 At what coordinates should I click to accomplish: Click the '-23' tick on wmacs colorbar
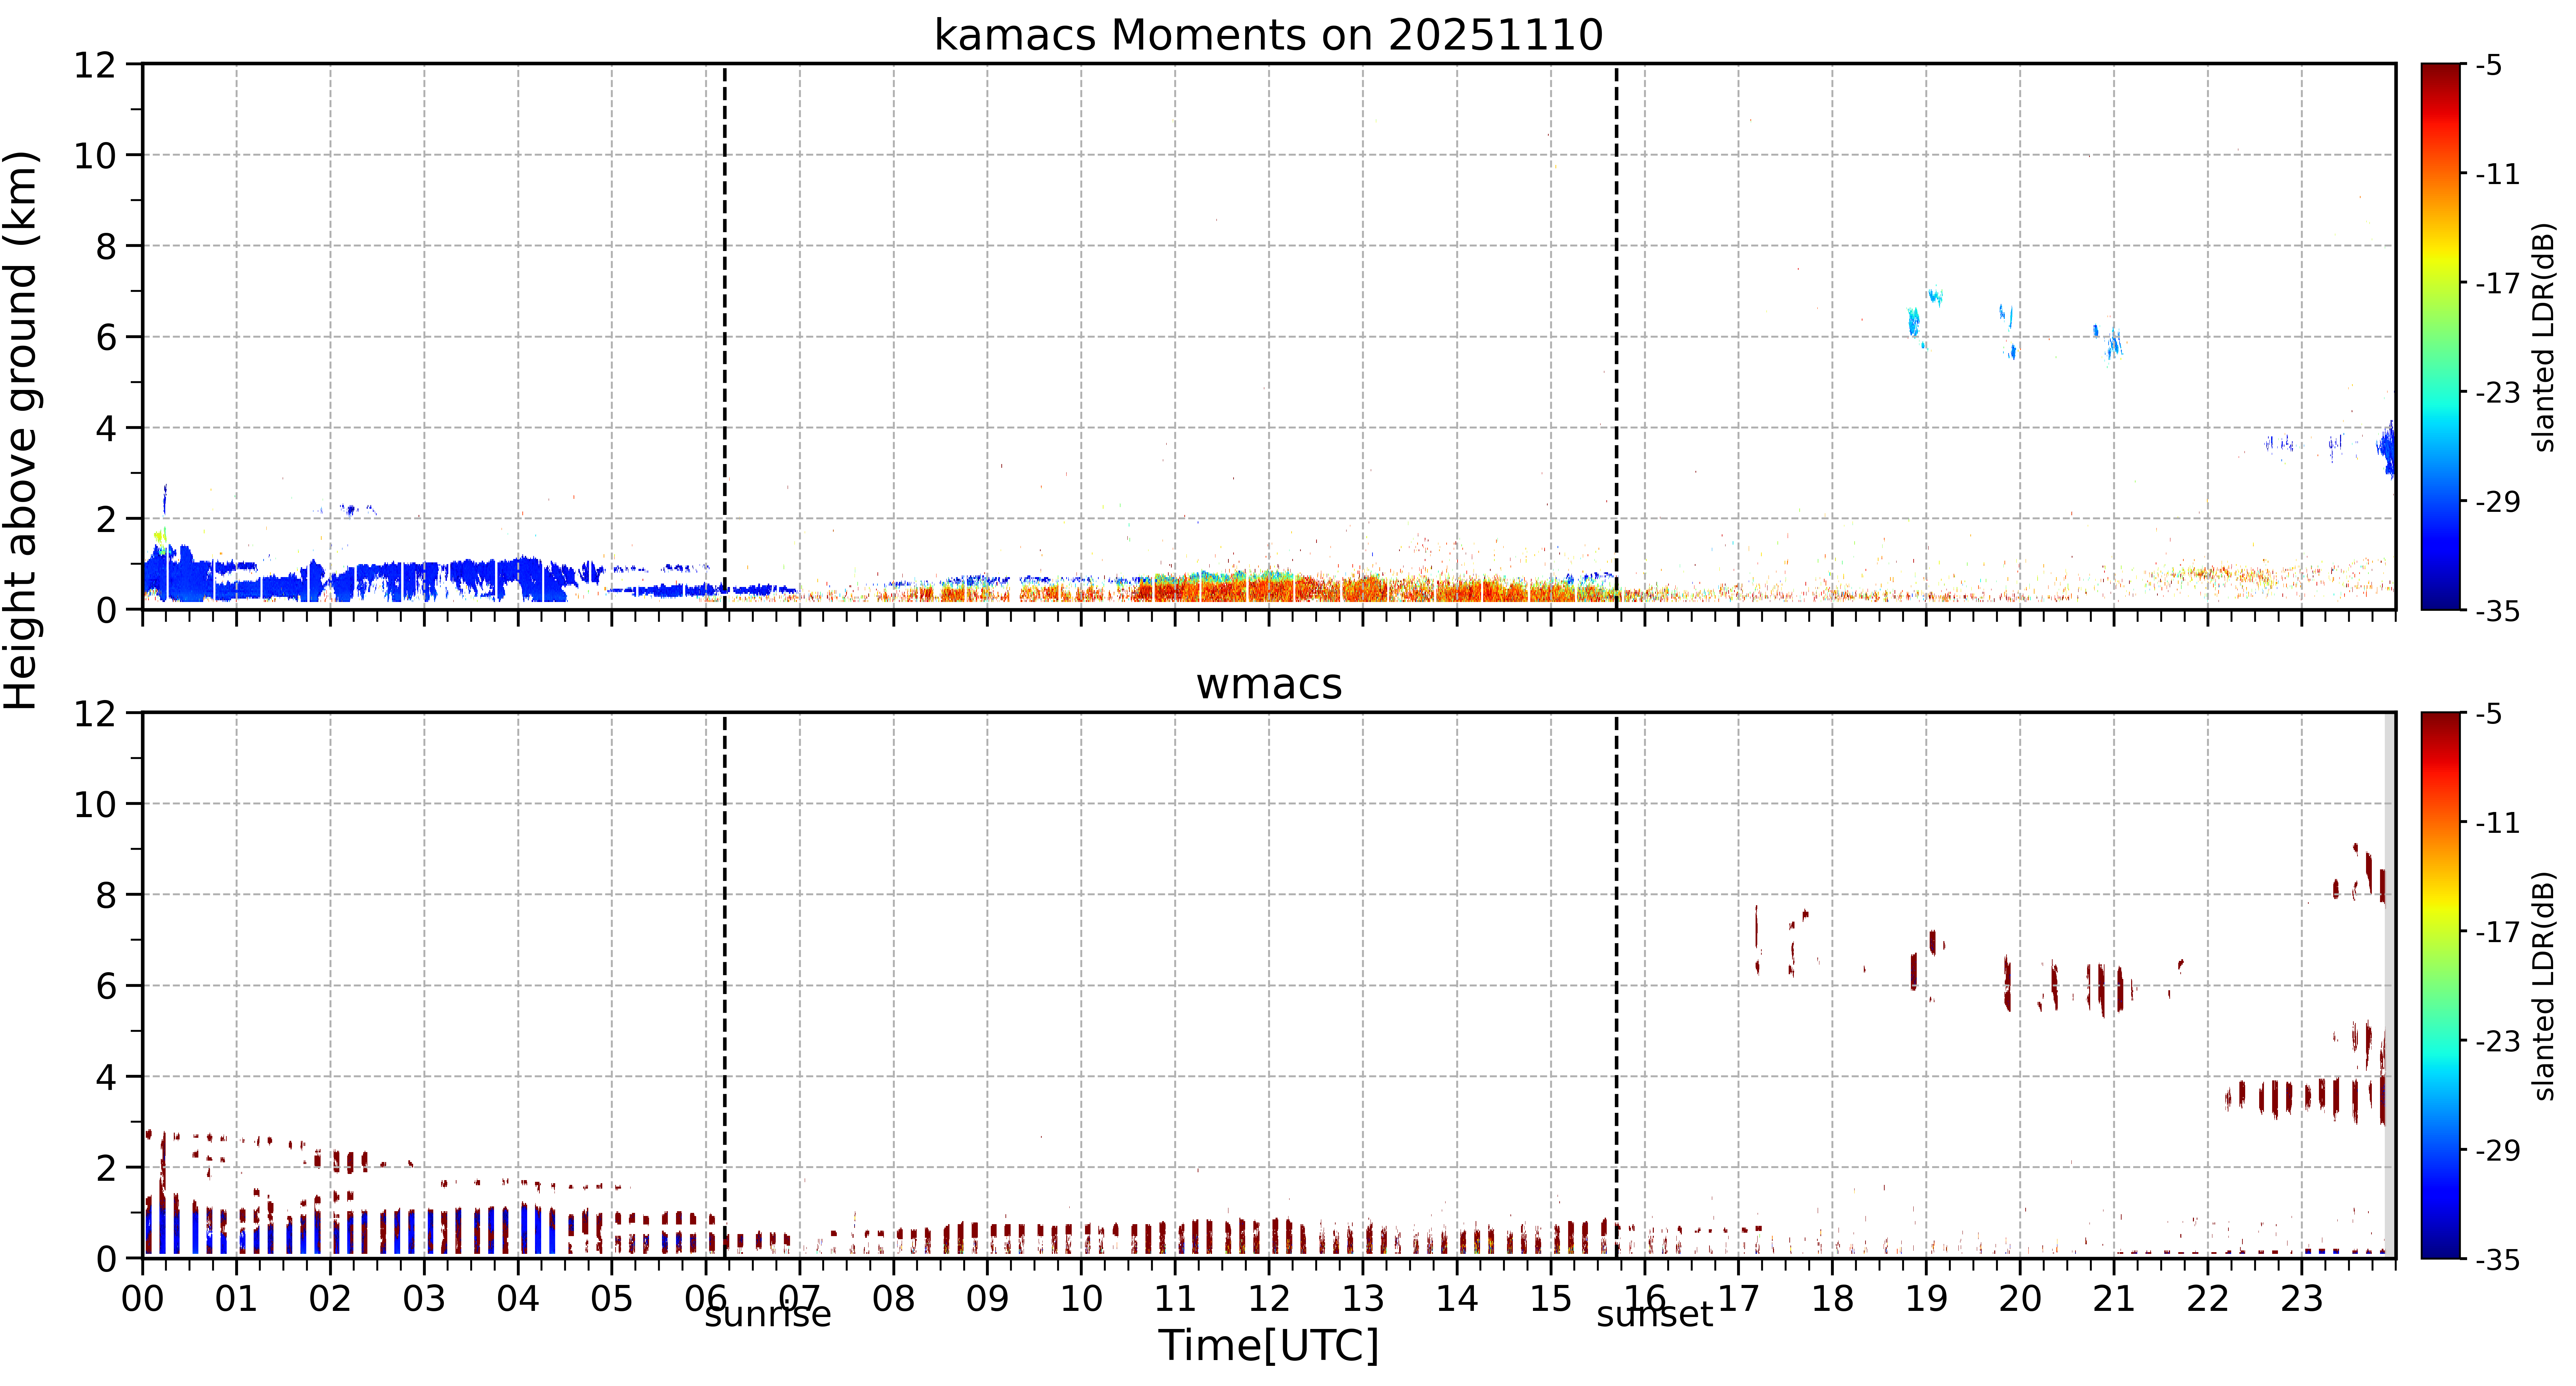coord(2498,1041)
